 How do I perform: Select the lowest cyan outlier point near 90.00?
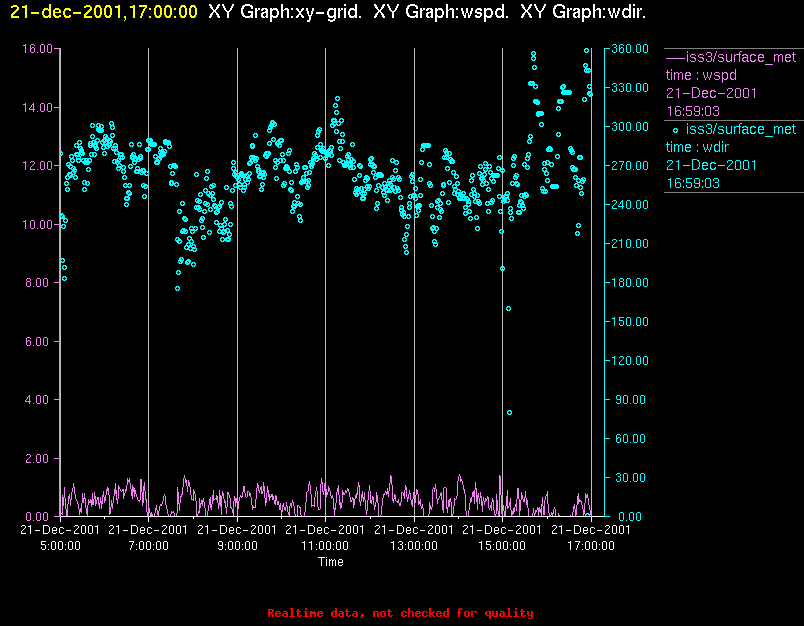[509, 412]
